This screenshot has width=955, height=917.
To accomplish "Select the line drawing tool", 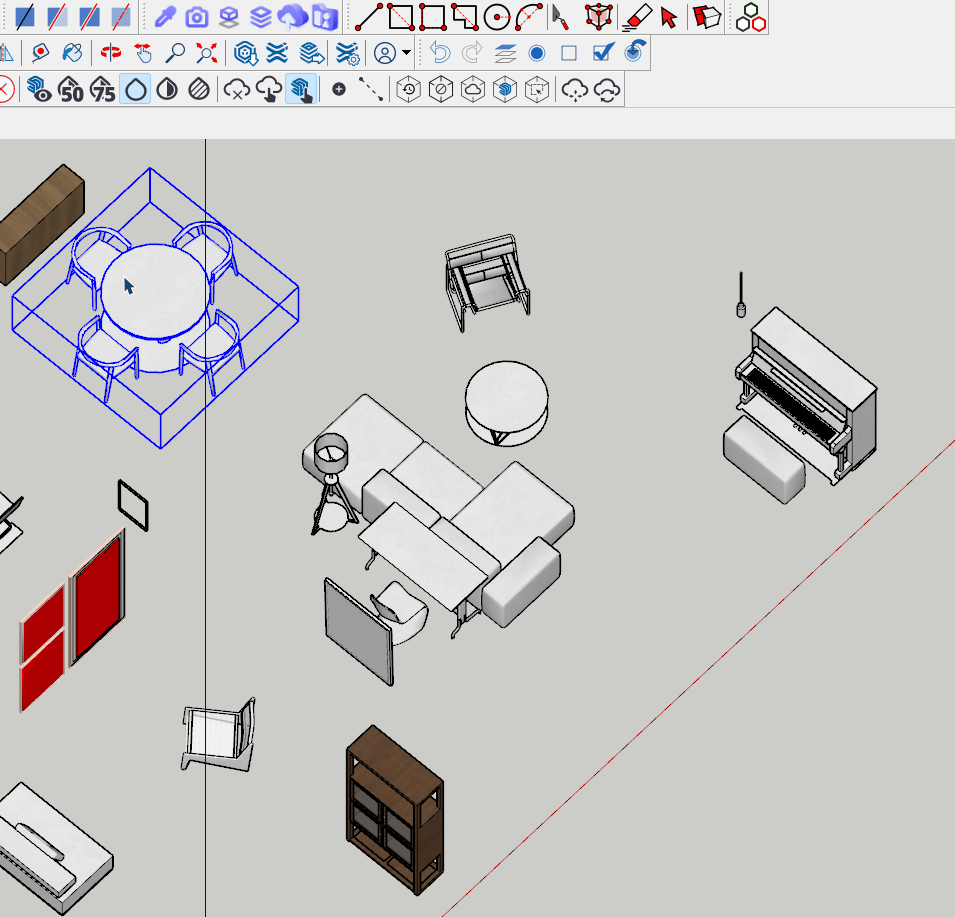I will [x=368, y=17].
